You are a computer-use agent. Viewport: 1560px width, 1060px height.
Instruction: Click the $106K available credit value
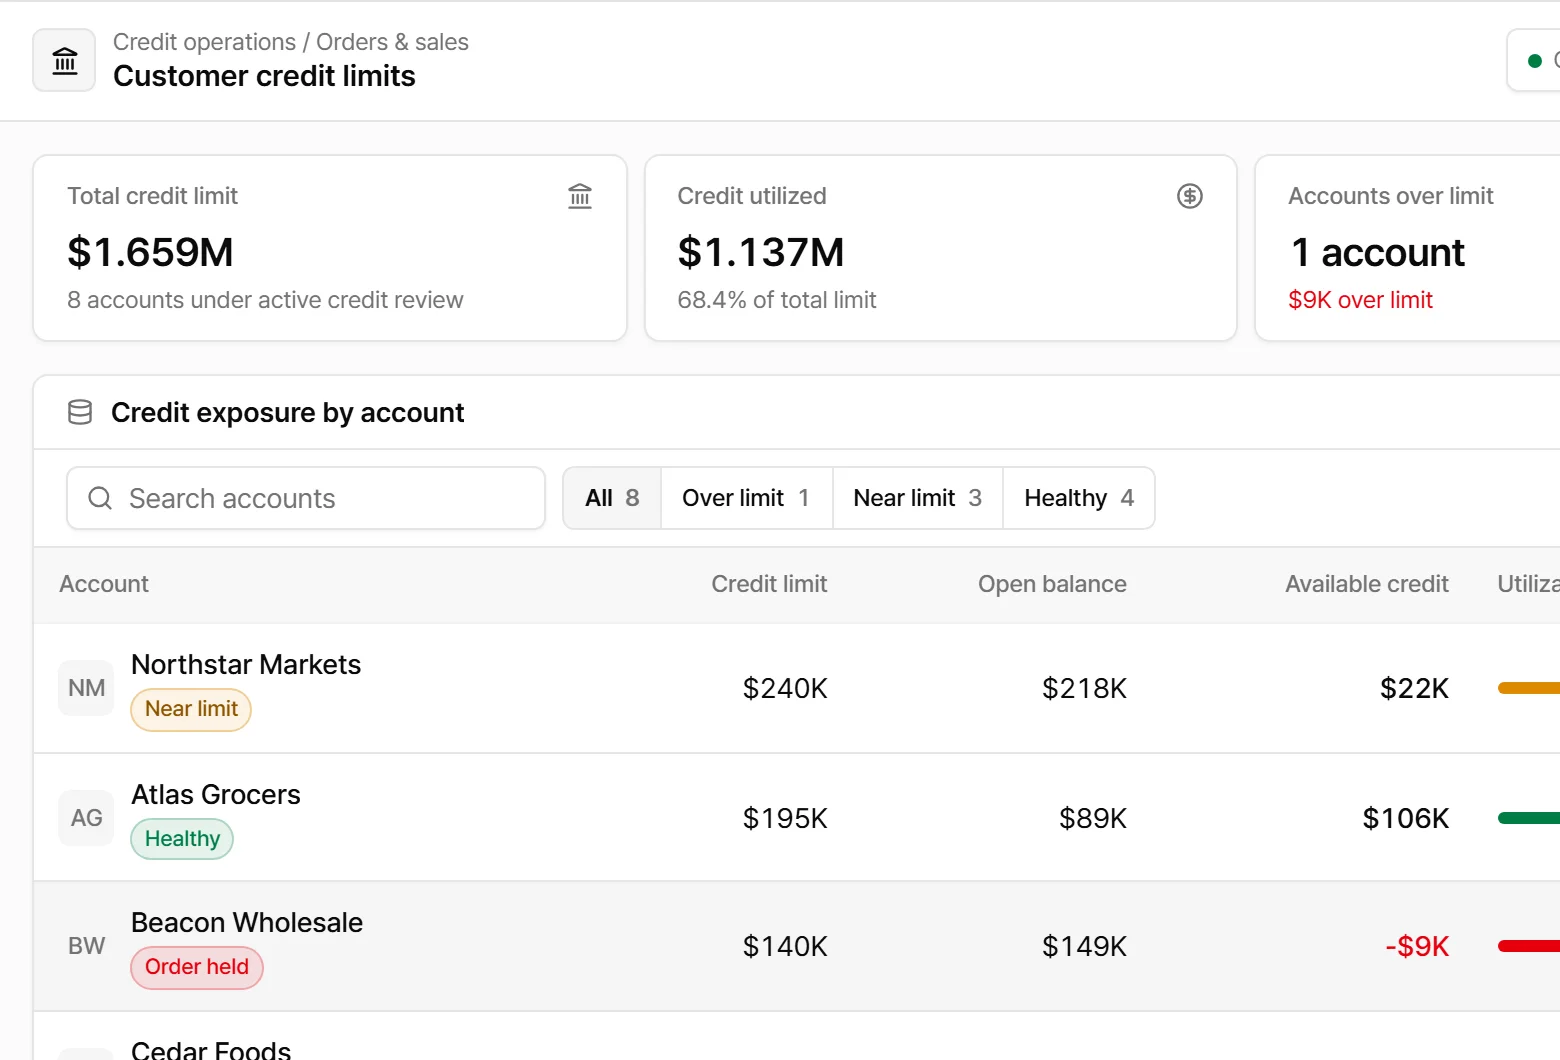point(1406,818)
